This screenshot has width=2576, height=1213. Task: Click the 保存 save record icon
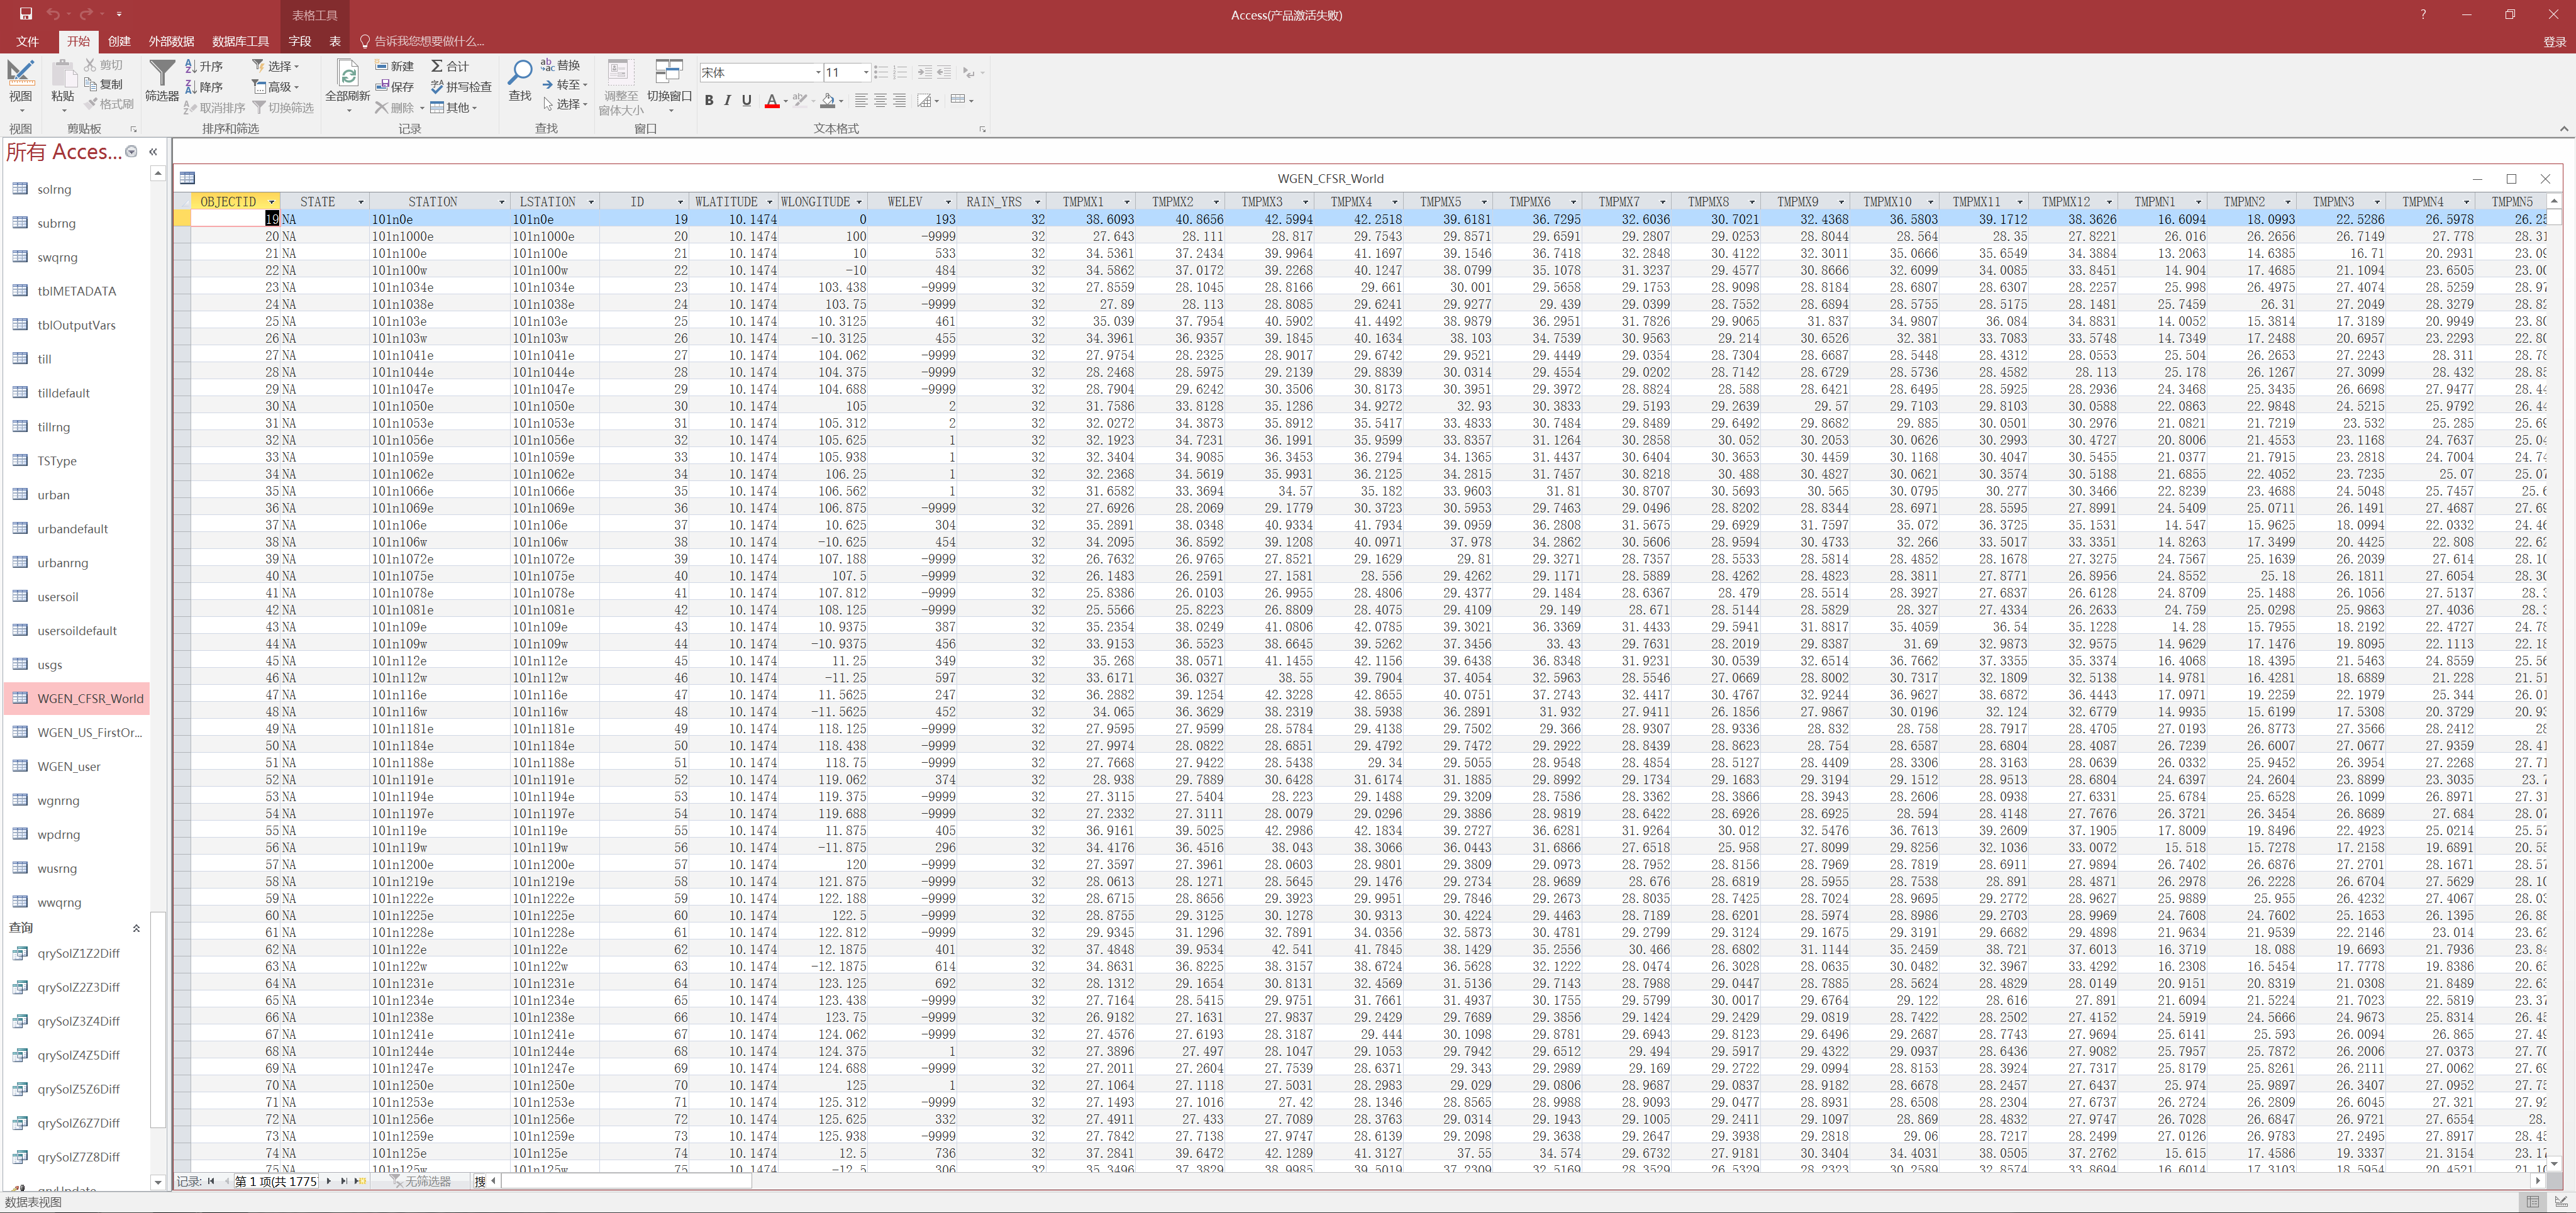pos(394,87)
